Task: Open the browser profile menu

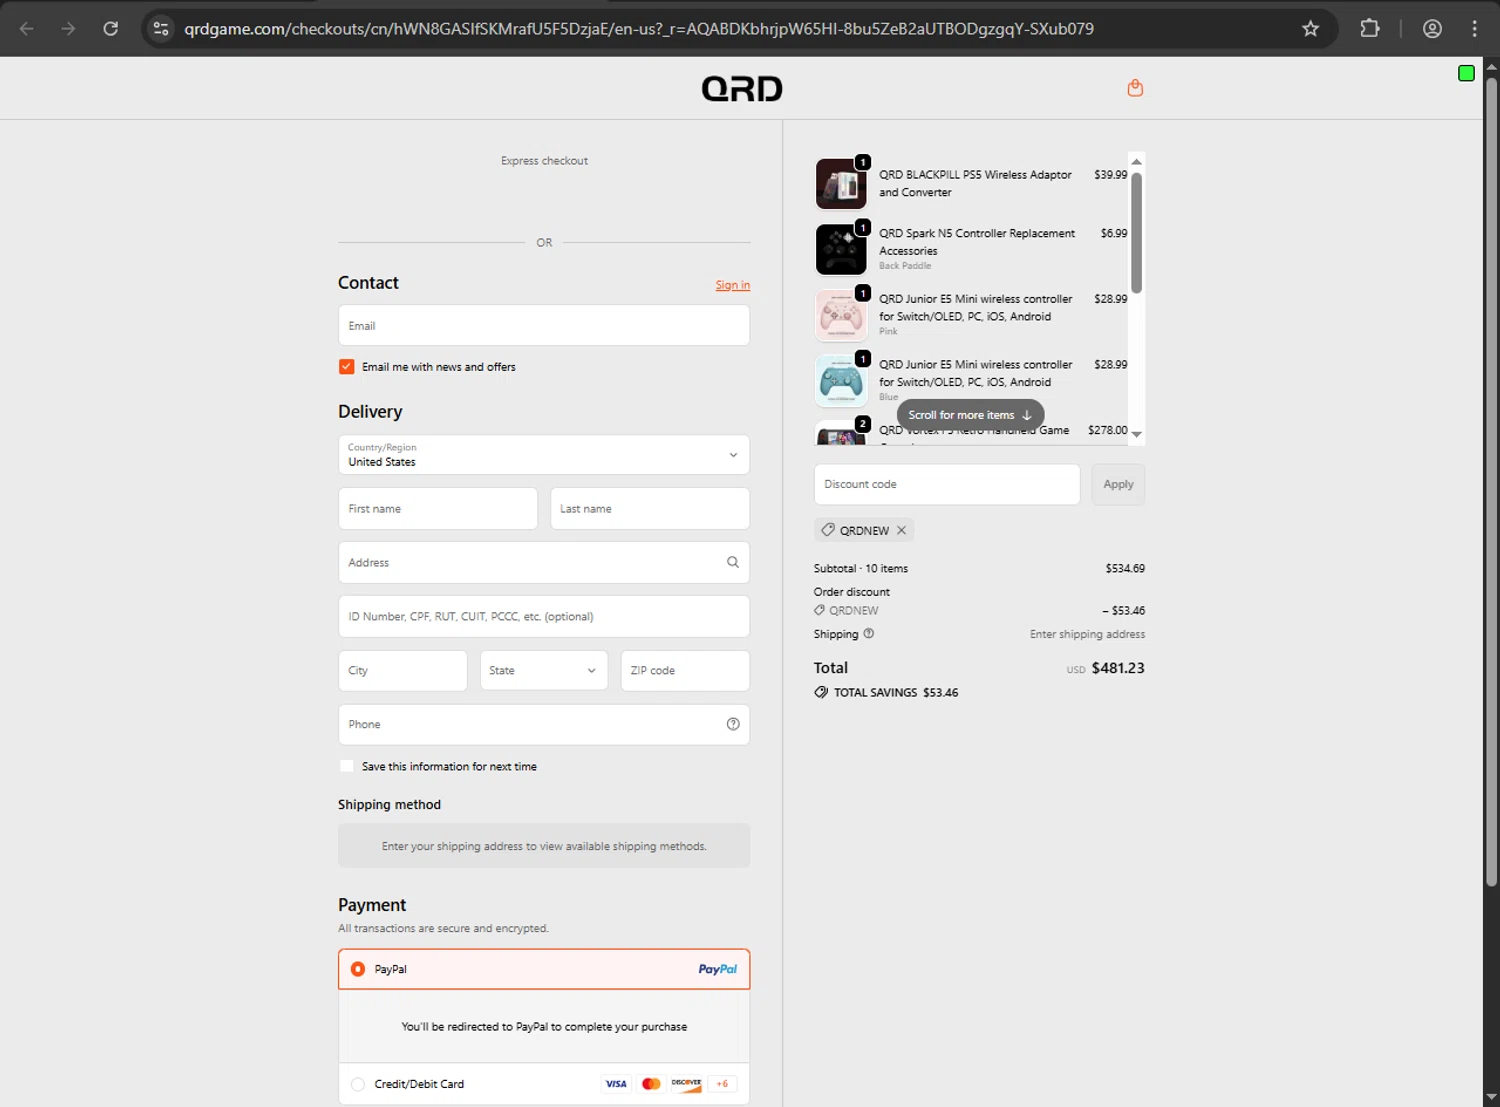Action: pos(1432,29)
